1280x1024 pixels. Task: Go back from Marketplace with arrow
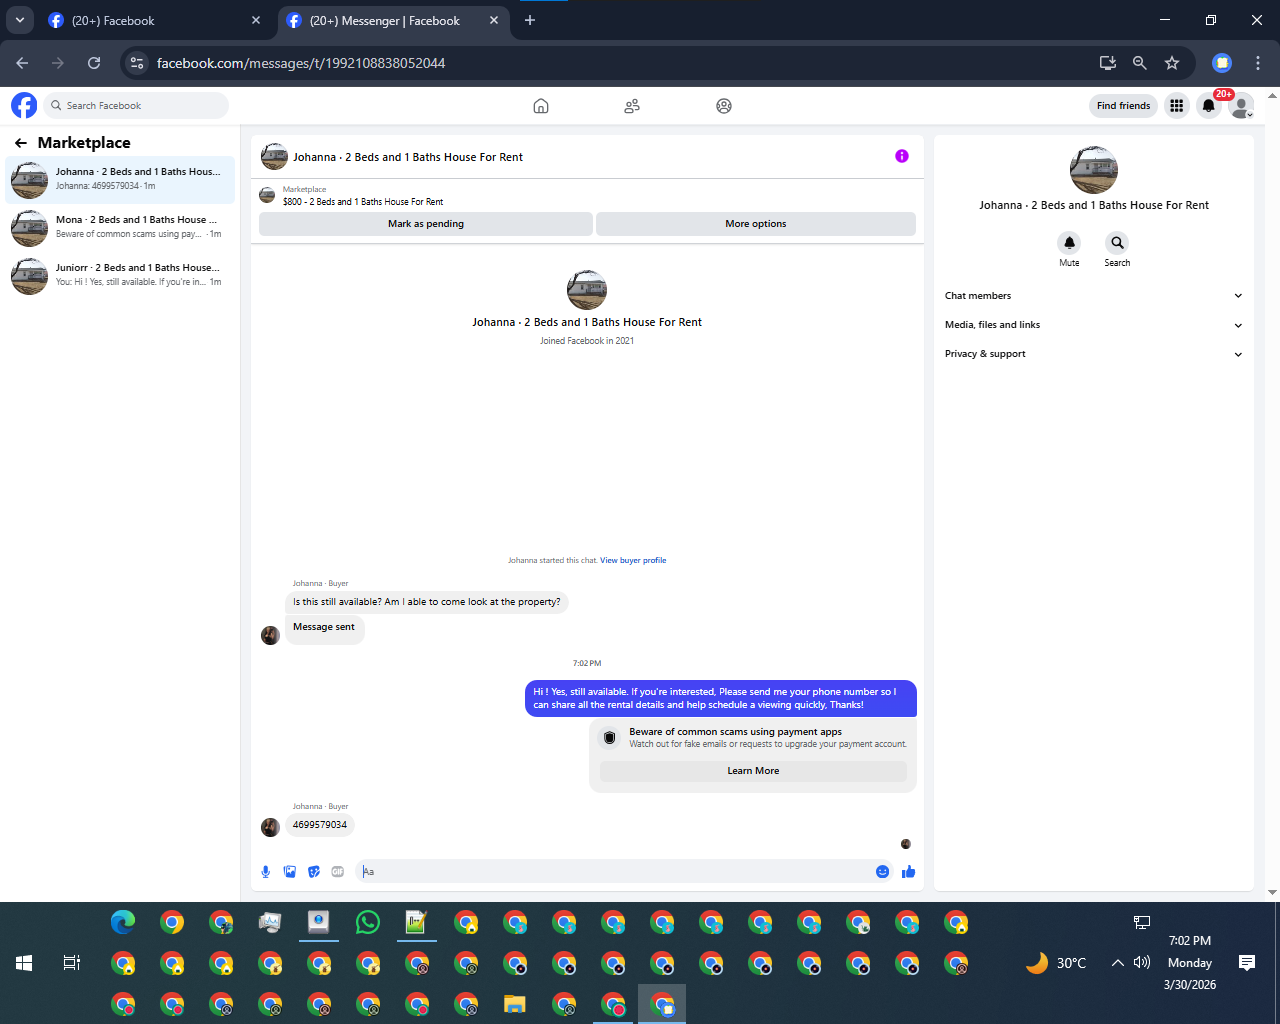(21, 143)
